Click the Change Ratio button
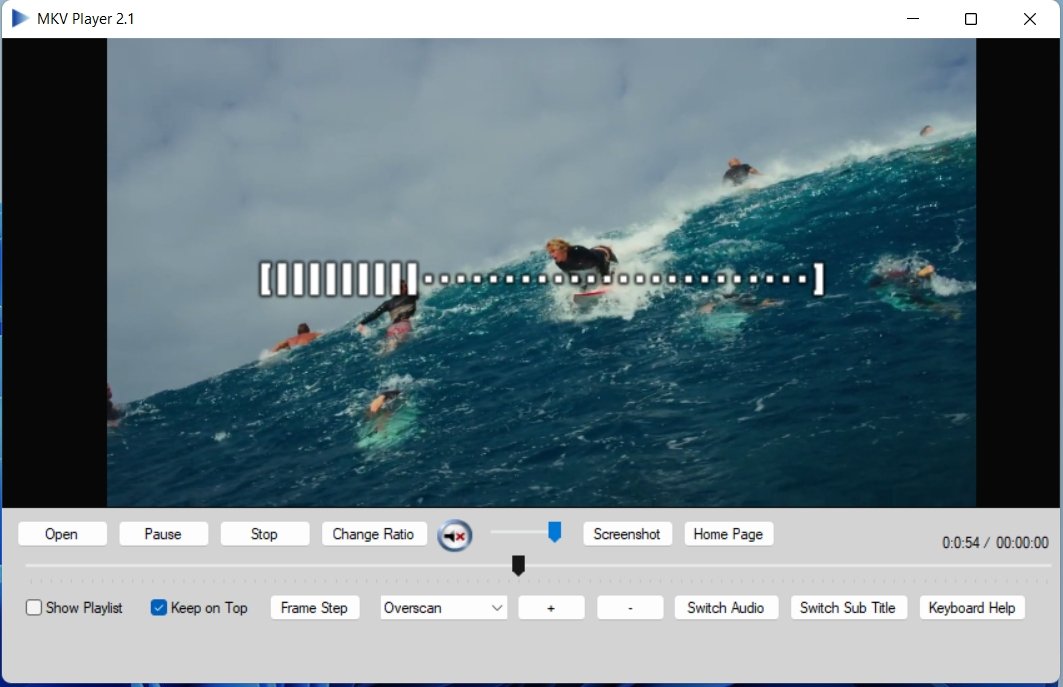 point(374,534)
